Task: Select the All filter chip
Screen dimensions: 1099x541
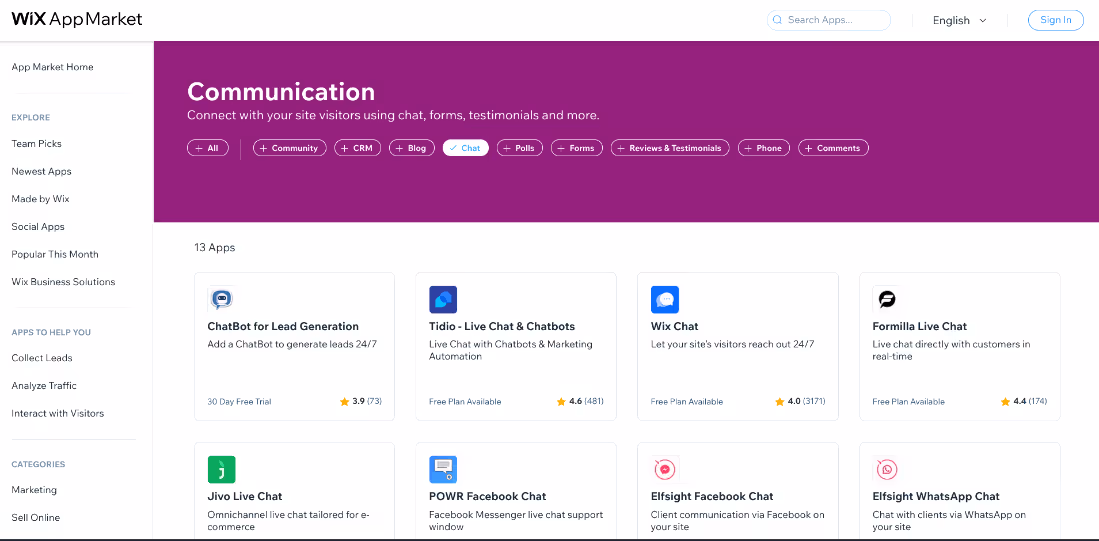Action: (x=207, y=148)
